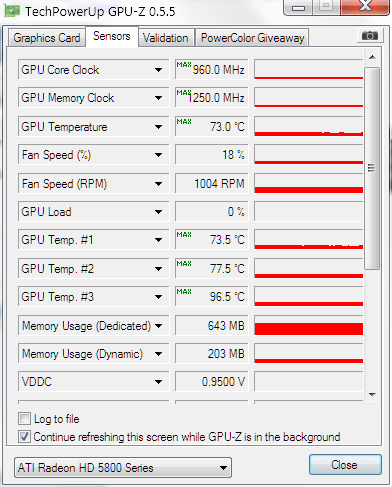Click the MAX indicator on GPU Temperature
Screen dimensions: 392x487
(184, 122)
